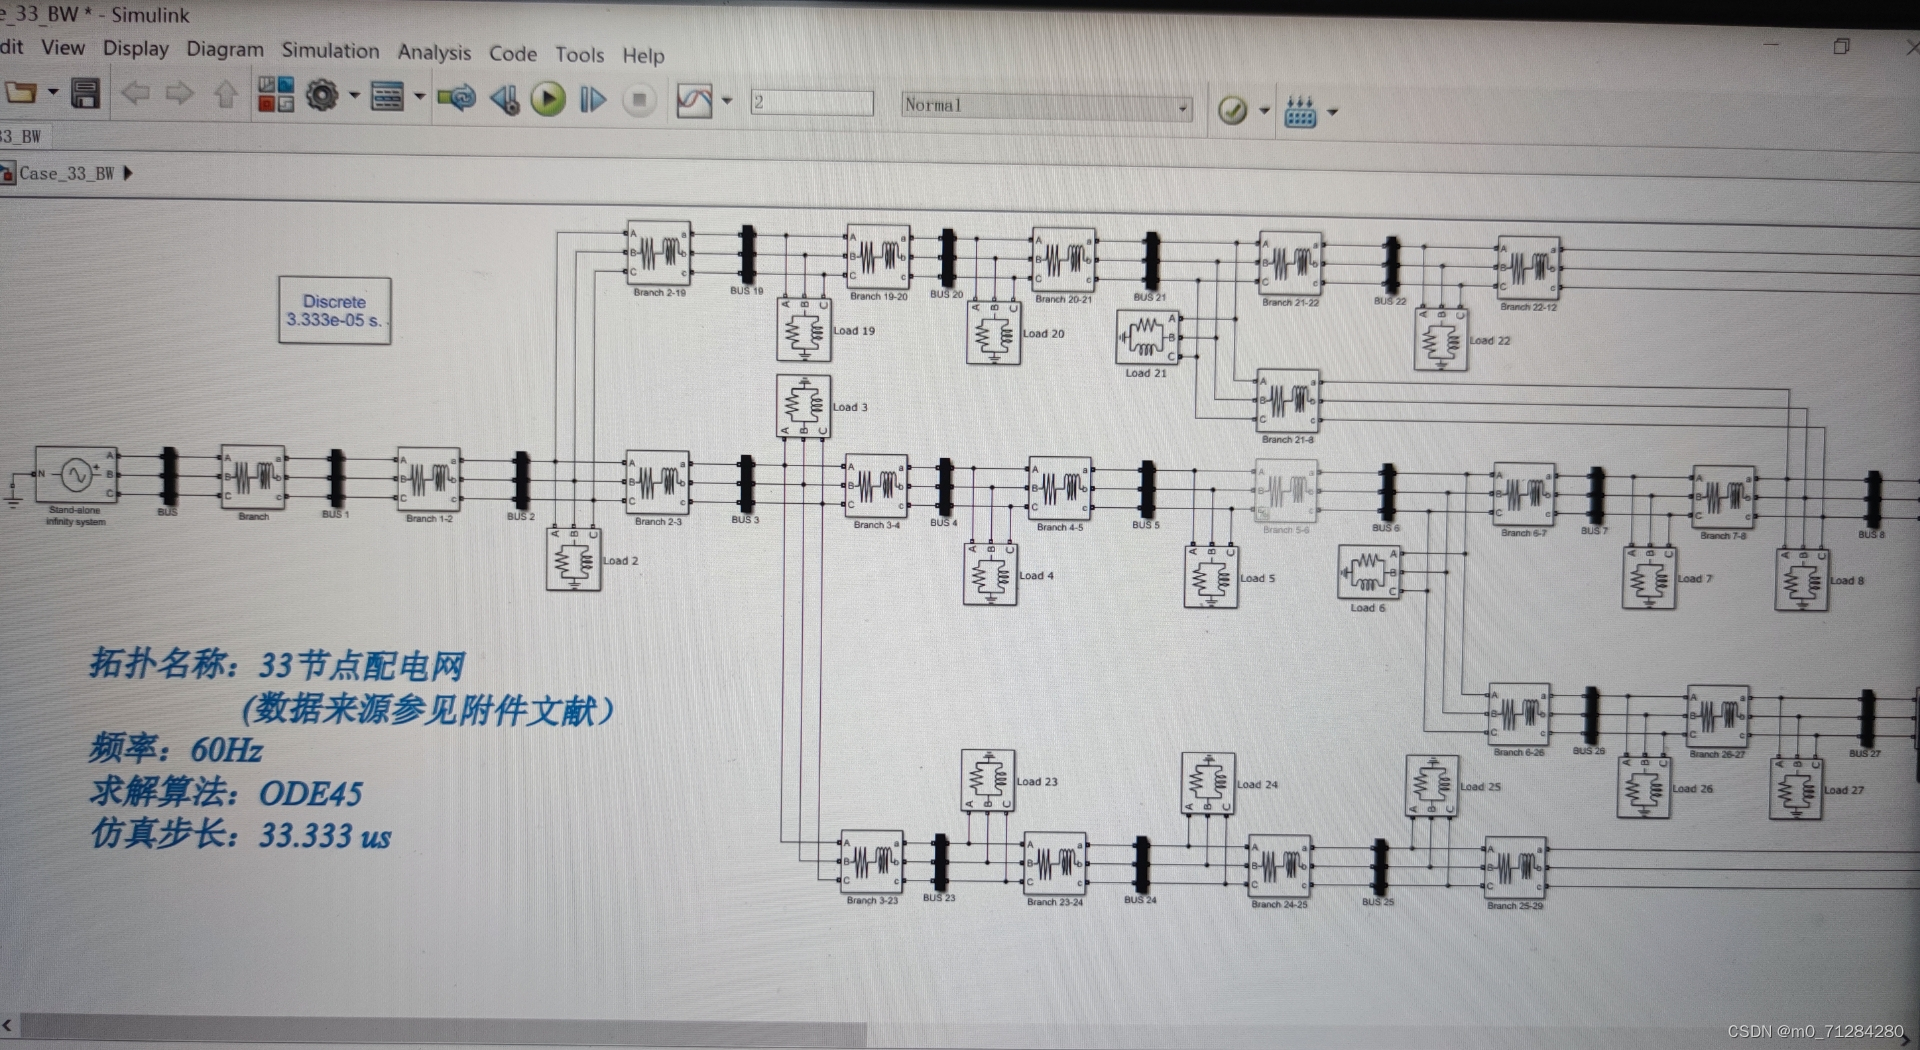This screenshot has width=1920, height=1050.
Task: Expand the Open file dropdown arrow
Action: coord(52,93)
